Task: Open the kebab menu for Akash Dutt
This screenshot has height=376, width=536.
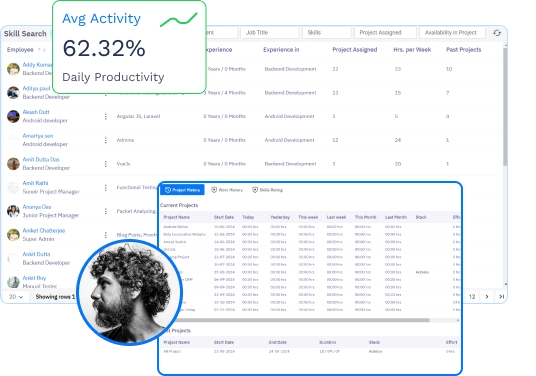Action: [105, 117]
